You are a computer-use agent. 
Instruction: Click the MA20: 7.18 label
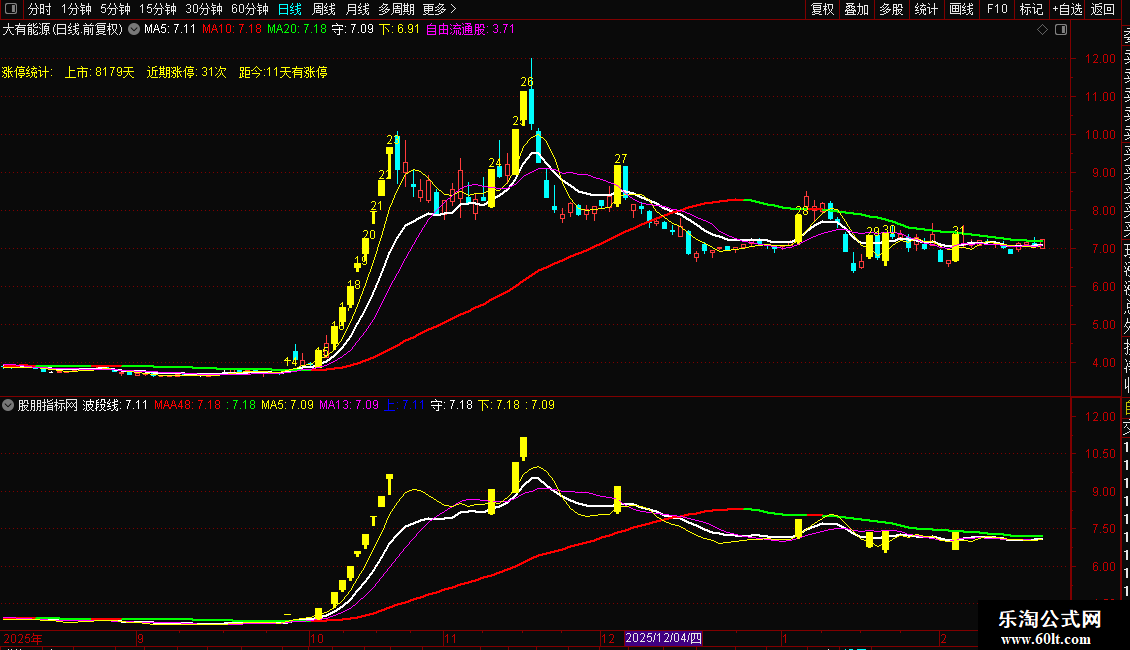[x=297, y=30]
